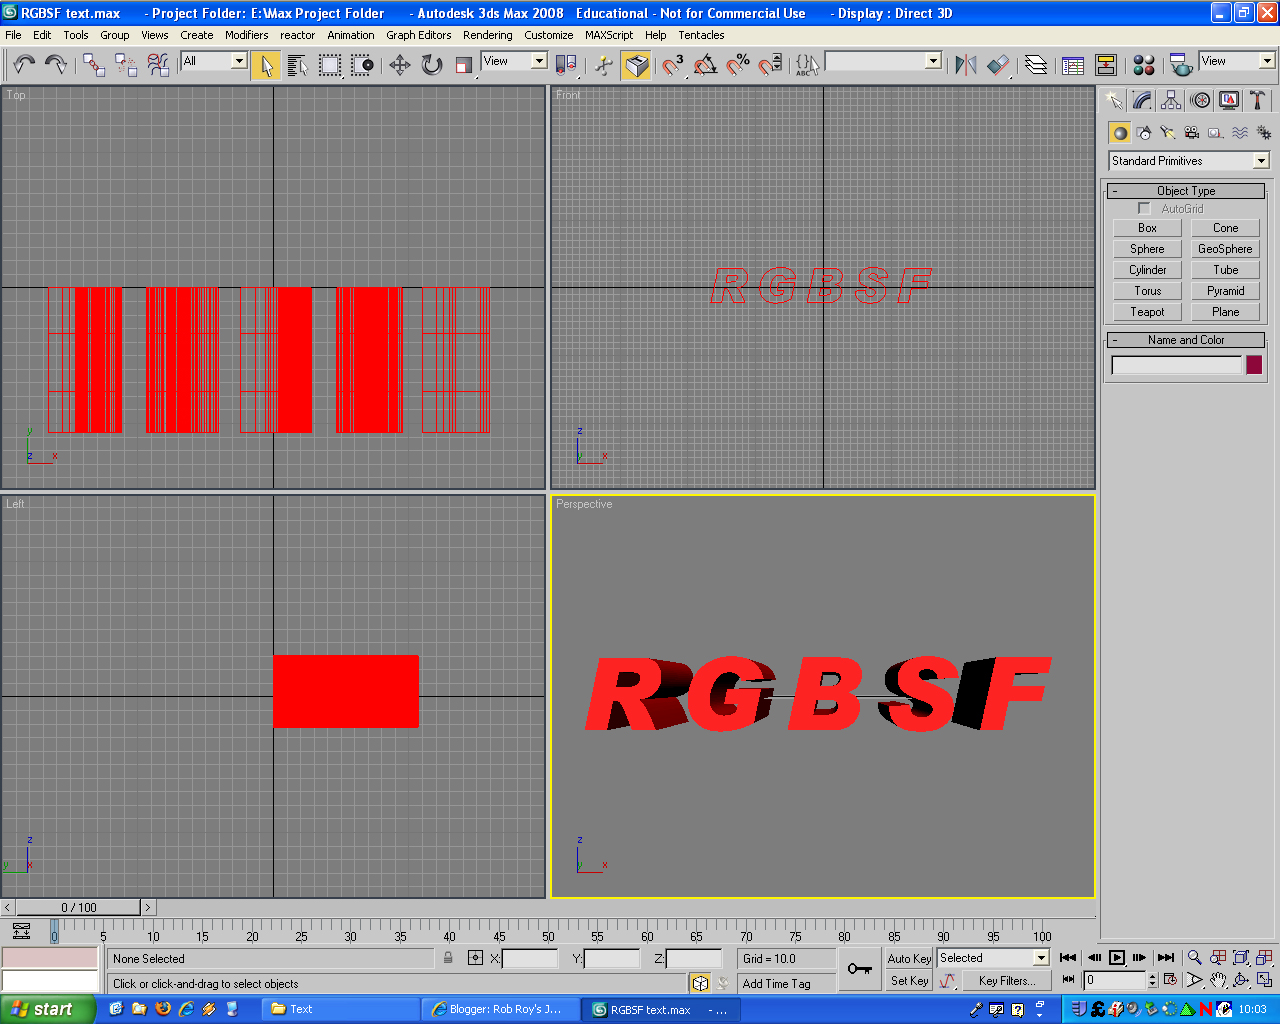Screen dimensions: 1280x1024
Task: Open the Windows Start button
Action: 48,1009
